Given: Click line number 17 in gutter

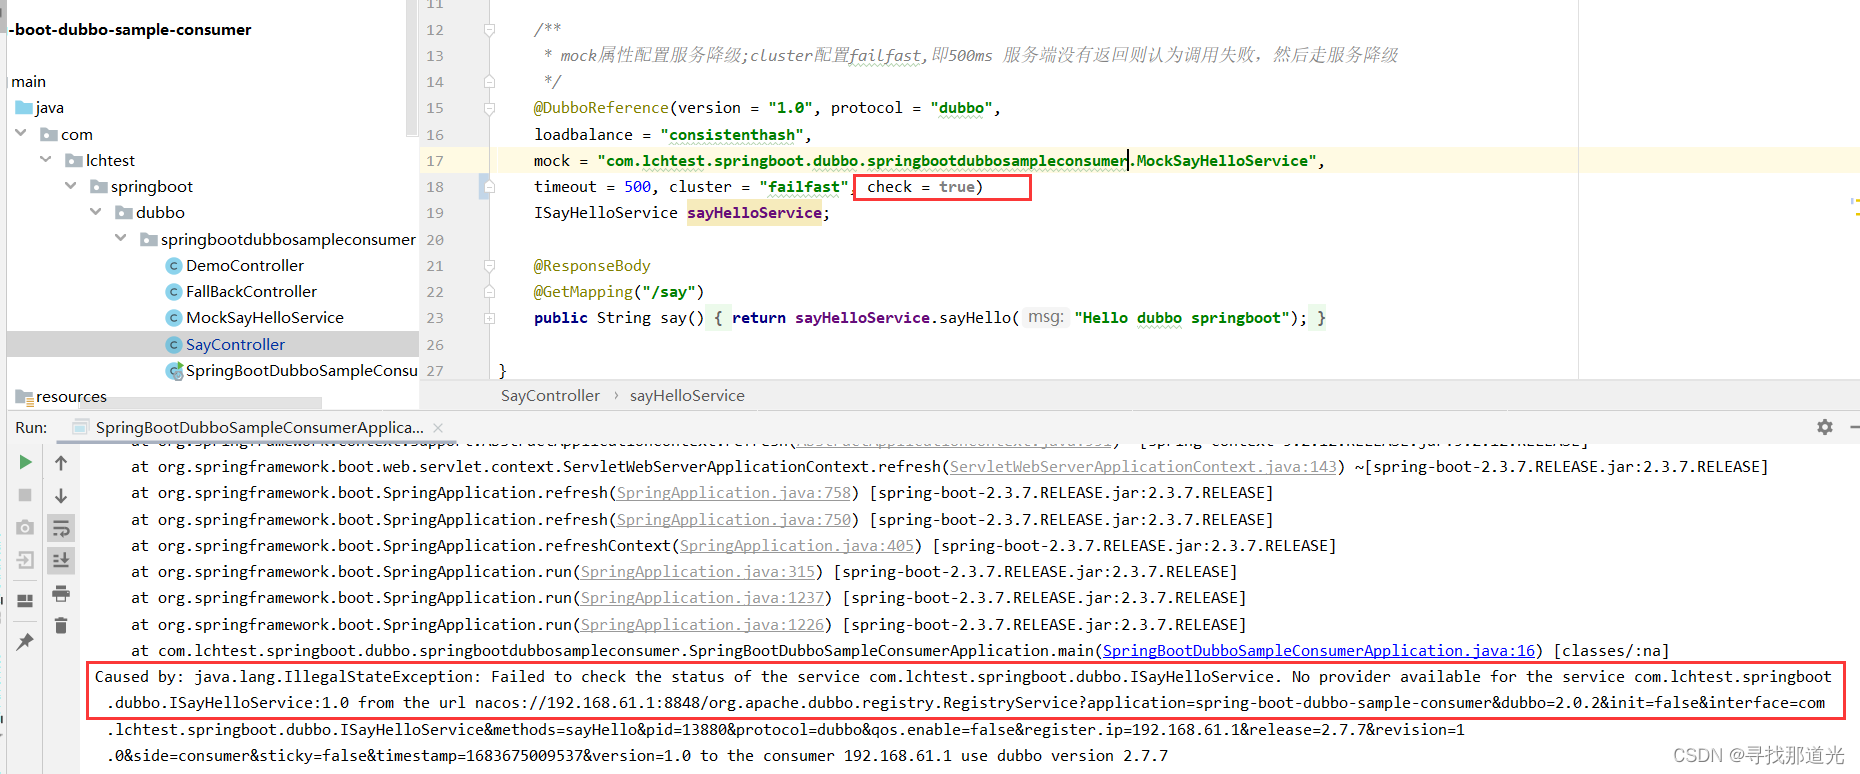Looking at the screenshot, I should (435, 161).
